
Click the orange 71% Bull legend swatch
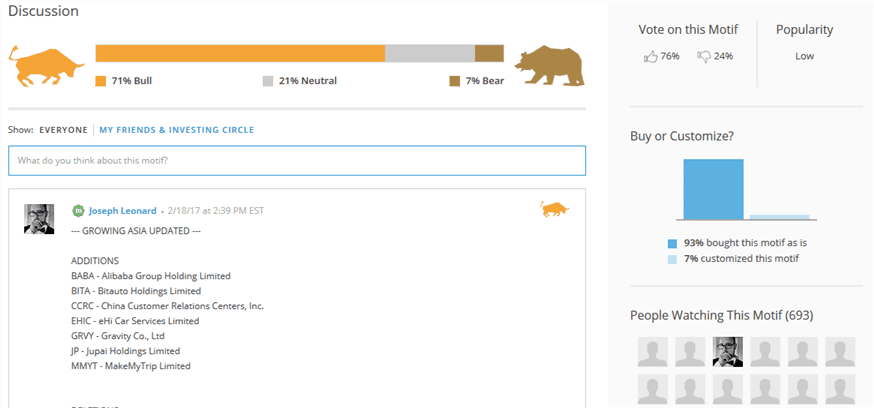tap(100, 80)
